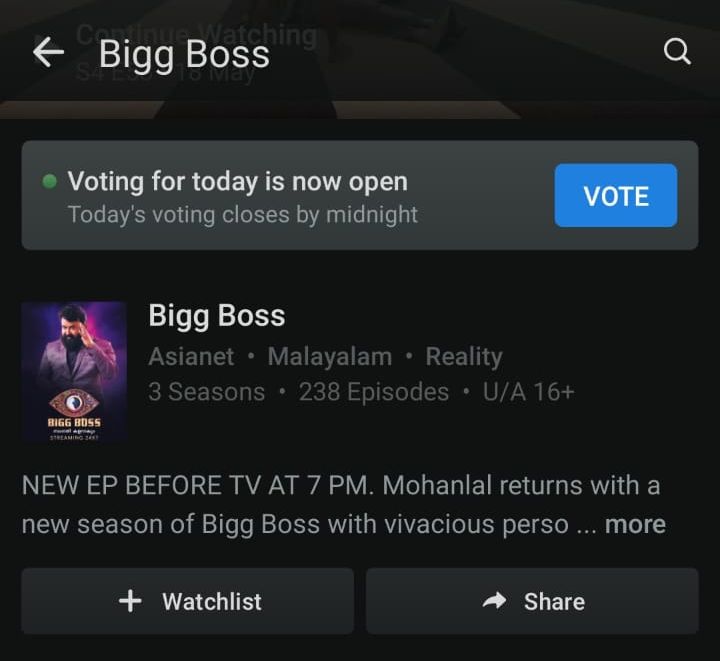This screenshot has width=720, height=661.
Task: Select the Reality genre tag
Action: pos(464,356)
